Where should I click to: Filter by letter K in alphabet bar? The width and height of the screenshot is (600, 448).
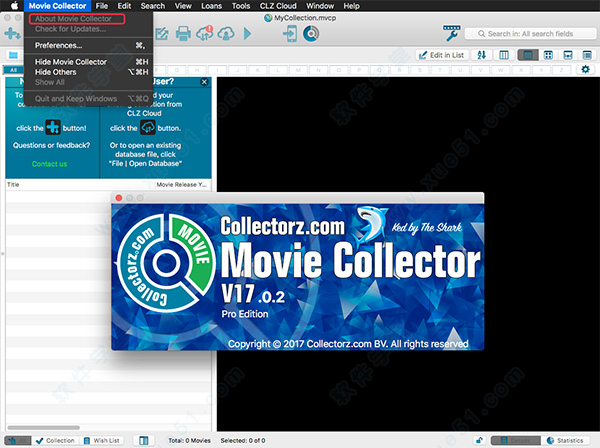coord(258,70)
